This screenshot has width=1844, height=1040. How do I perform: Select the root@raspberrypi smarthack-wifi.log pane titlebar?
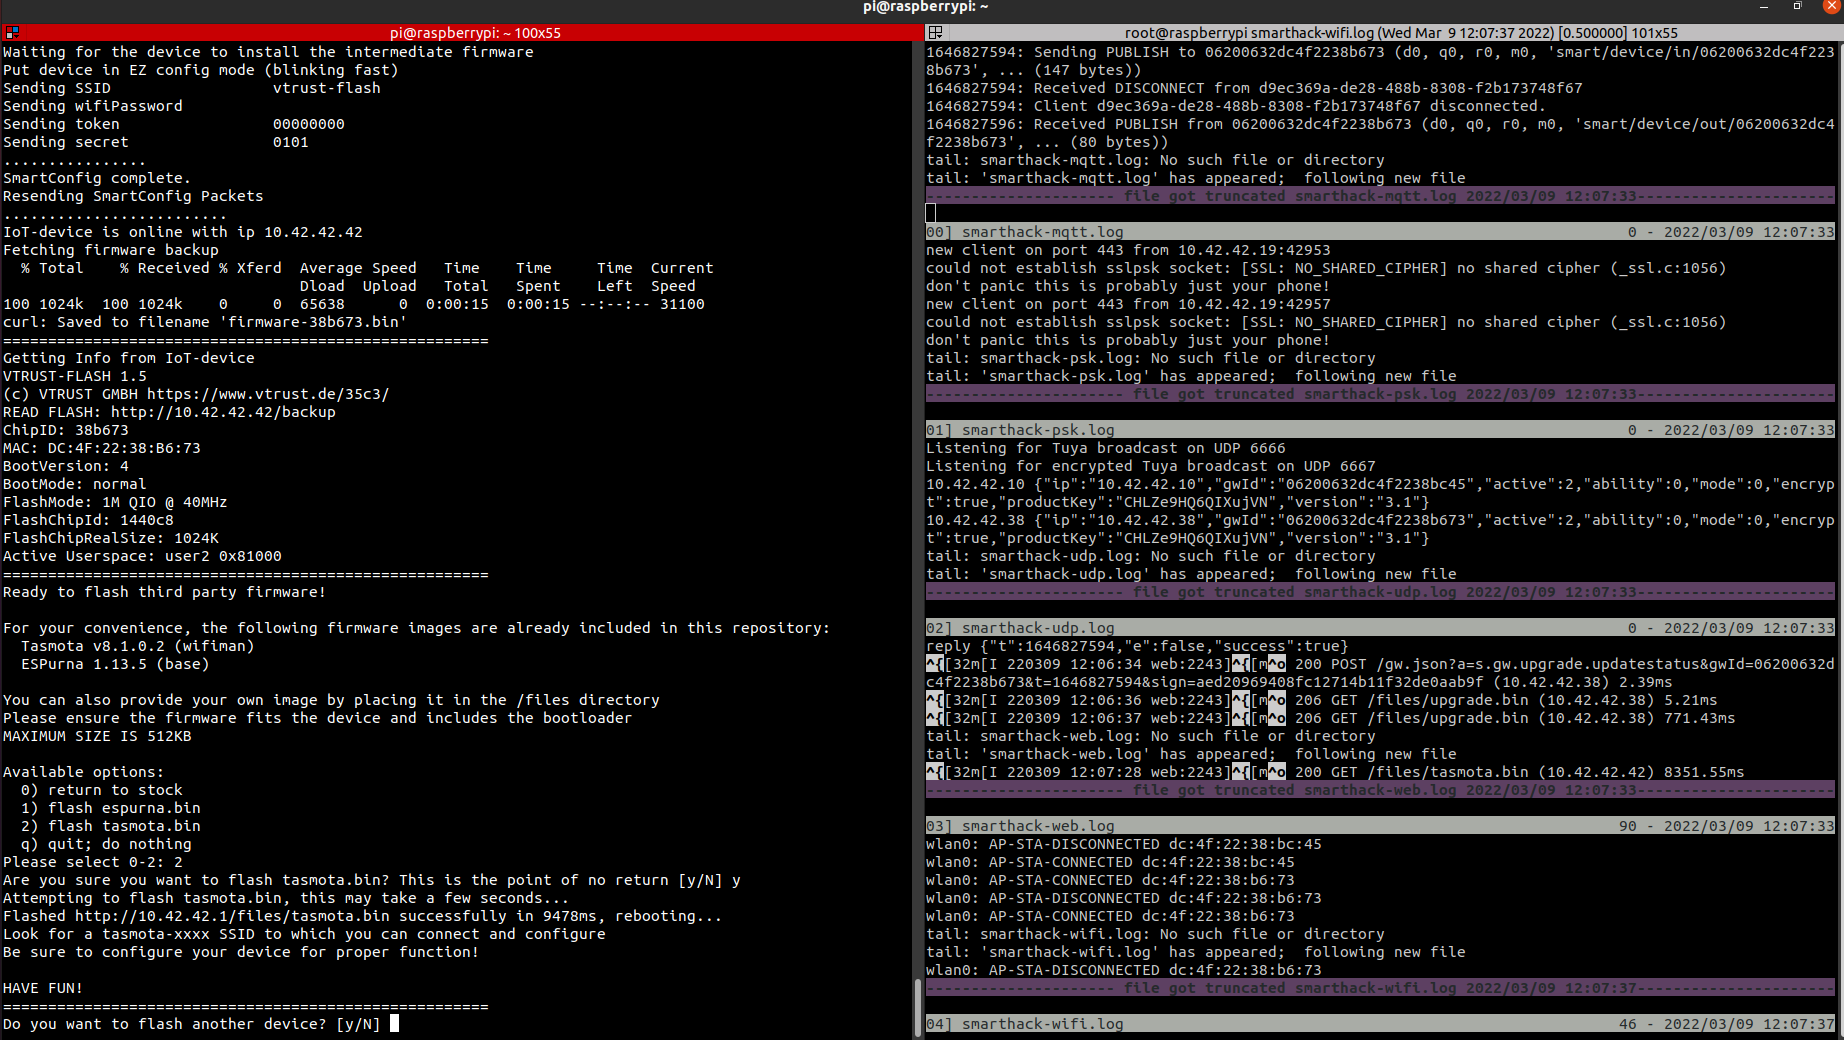pyautogui.click(x=1400, y=33)
